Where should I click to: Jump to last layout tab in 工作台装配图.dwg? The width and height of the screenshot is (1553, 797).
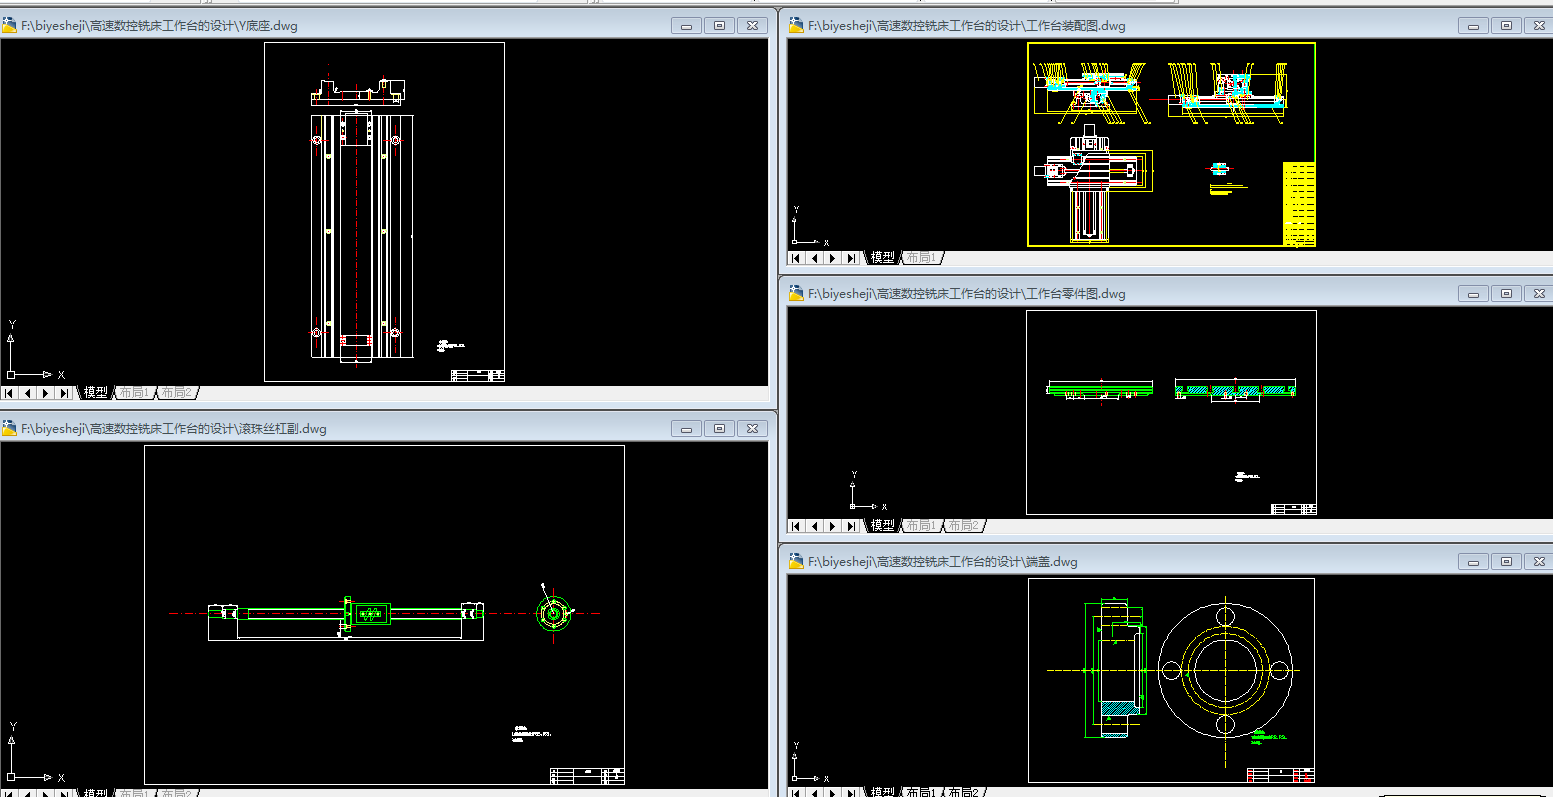point(851,258)
